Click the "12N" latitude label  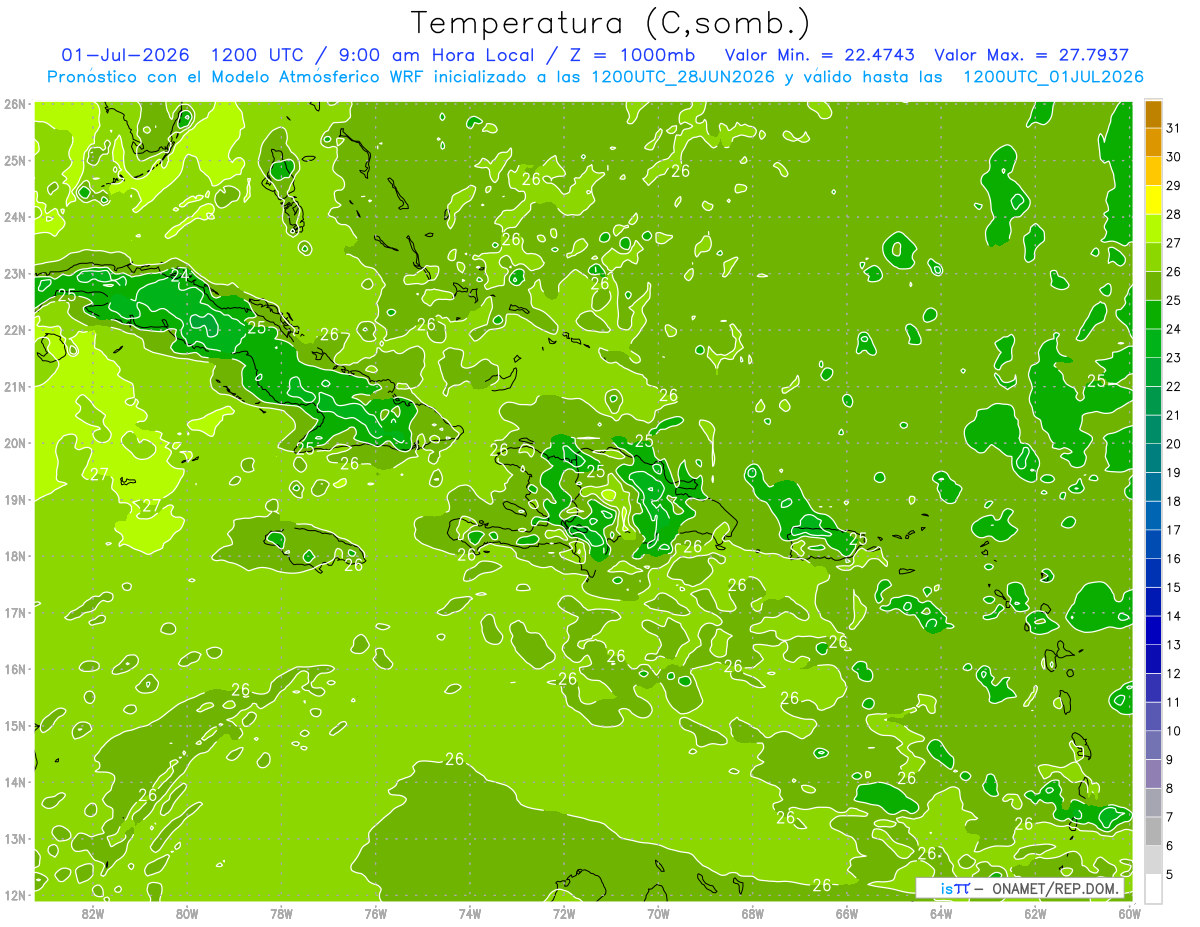15,895
